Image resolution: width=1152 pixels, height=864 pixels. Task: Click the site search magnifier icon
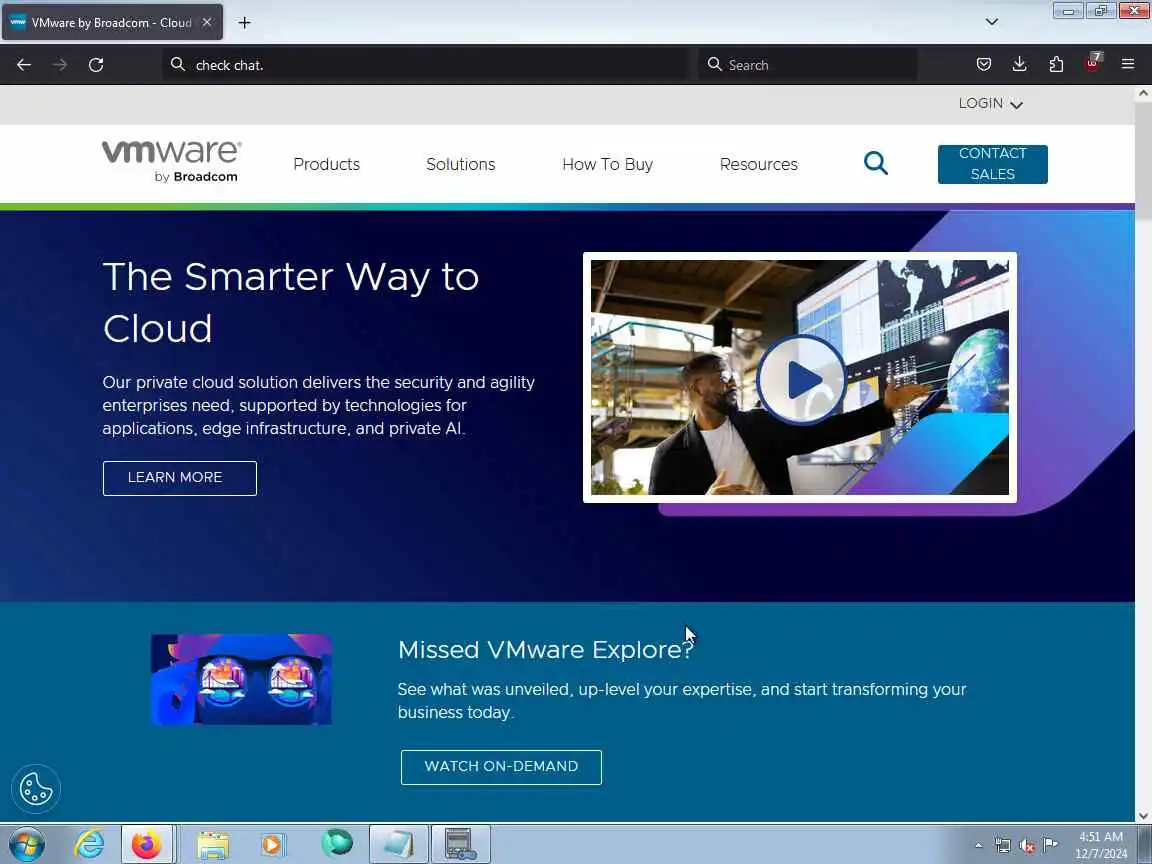[x=875, y=163]
